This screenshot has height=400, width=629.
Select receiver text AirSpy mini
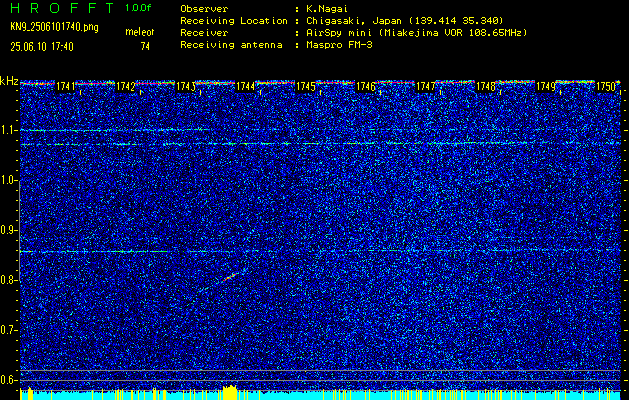pyautogui.click(x=339, y=33)
